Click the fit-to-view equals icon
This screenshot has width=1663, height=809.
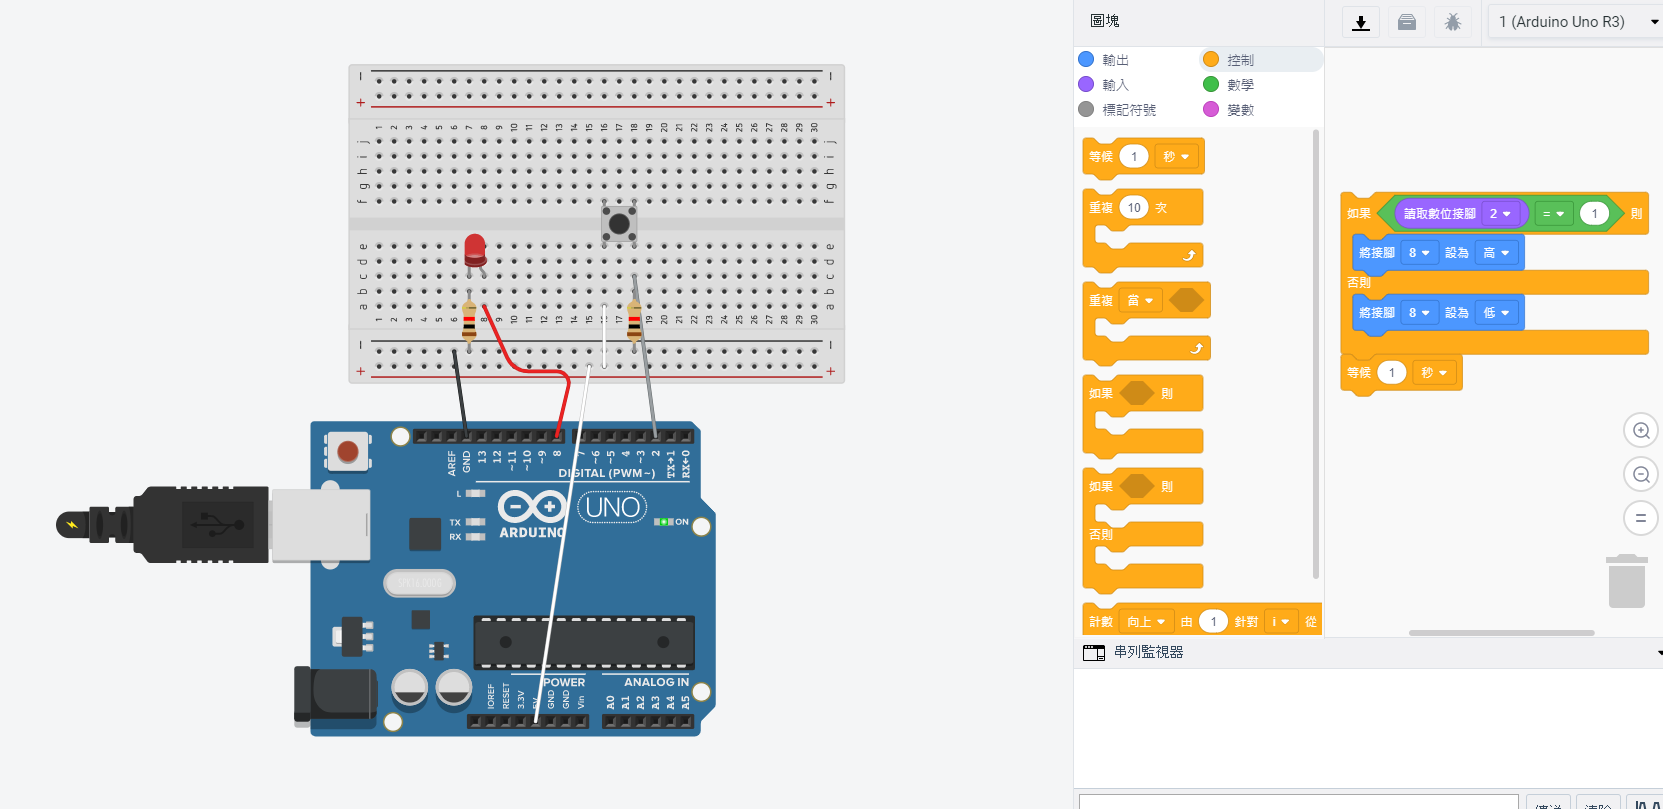(1640, 518)
